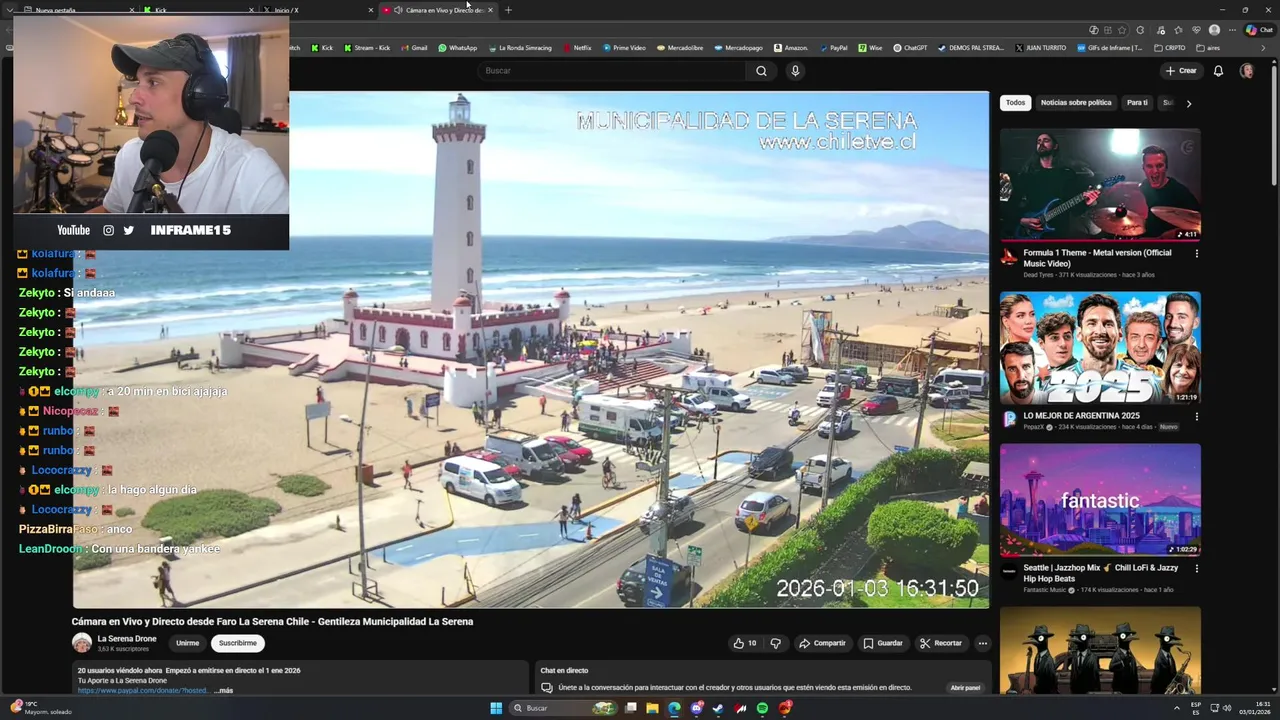Screen dimensions: 1280x720
Task: Open the Wise bookmark
Action: [870, 48]
